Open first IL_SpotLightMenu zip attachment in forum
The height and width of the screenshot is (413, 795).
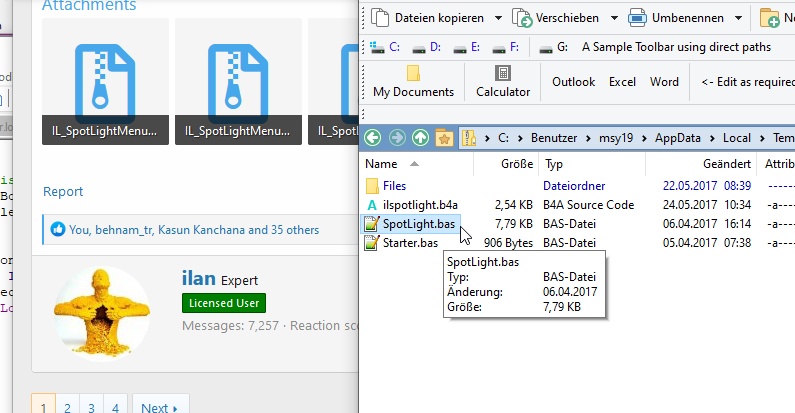coord(105,82)
